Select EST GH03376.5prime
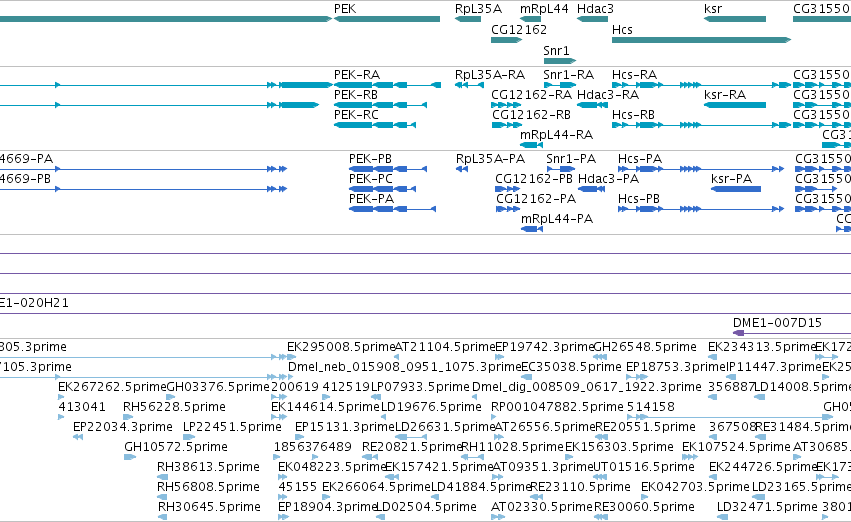This screenshot has width=851, height=522. pyautogui.click(x=170, y=397)
